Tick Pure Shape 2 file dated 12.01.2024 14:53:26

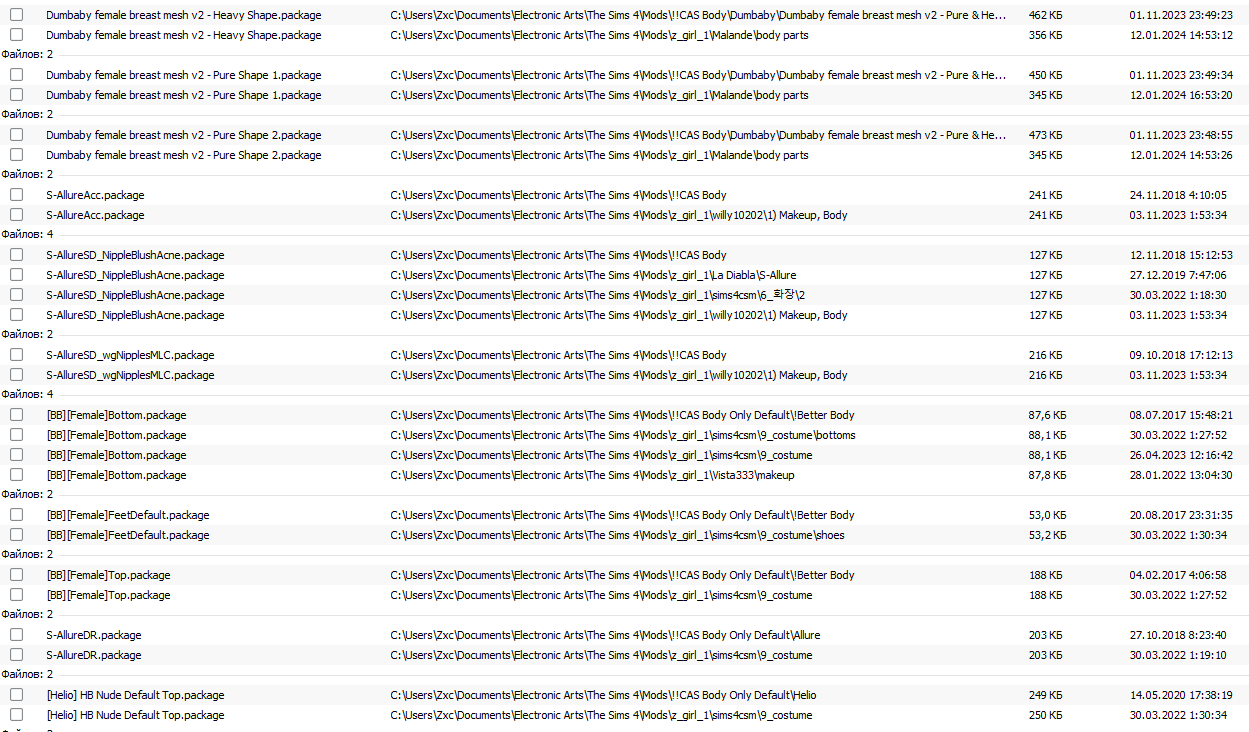point(16,155)
